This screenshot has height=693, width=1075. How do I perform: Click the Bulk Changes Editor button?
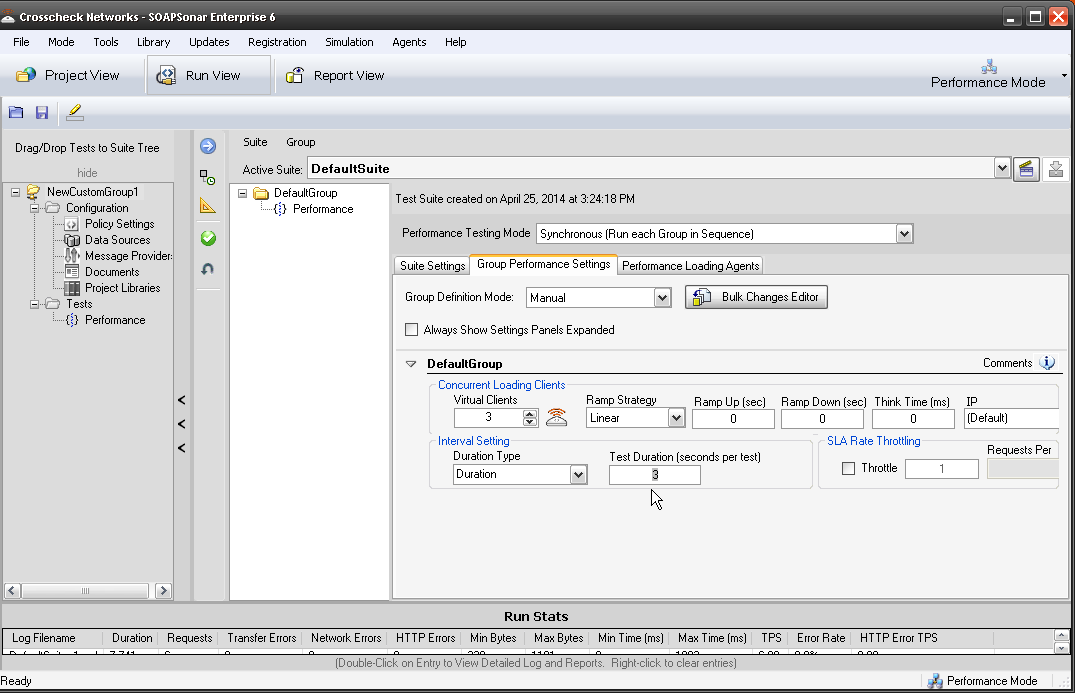tap(756, 297)
